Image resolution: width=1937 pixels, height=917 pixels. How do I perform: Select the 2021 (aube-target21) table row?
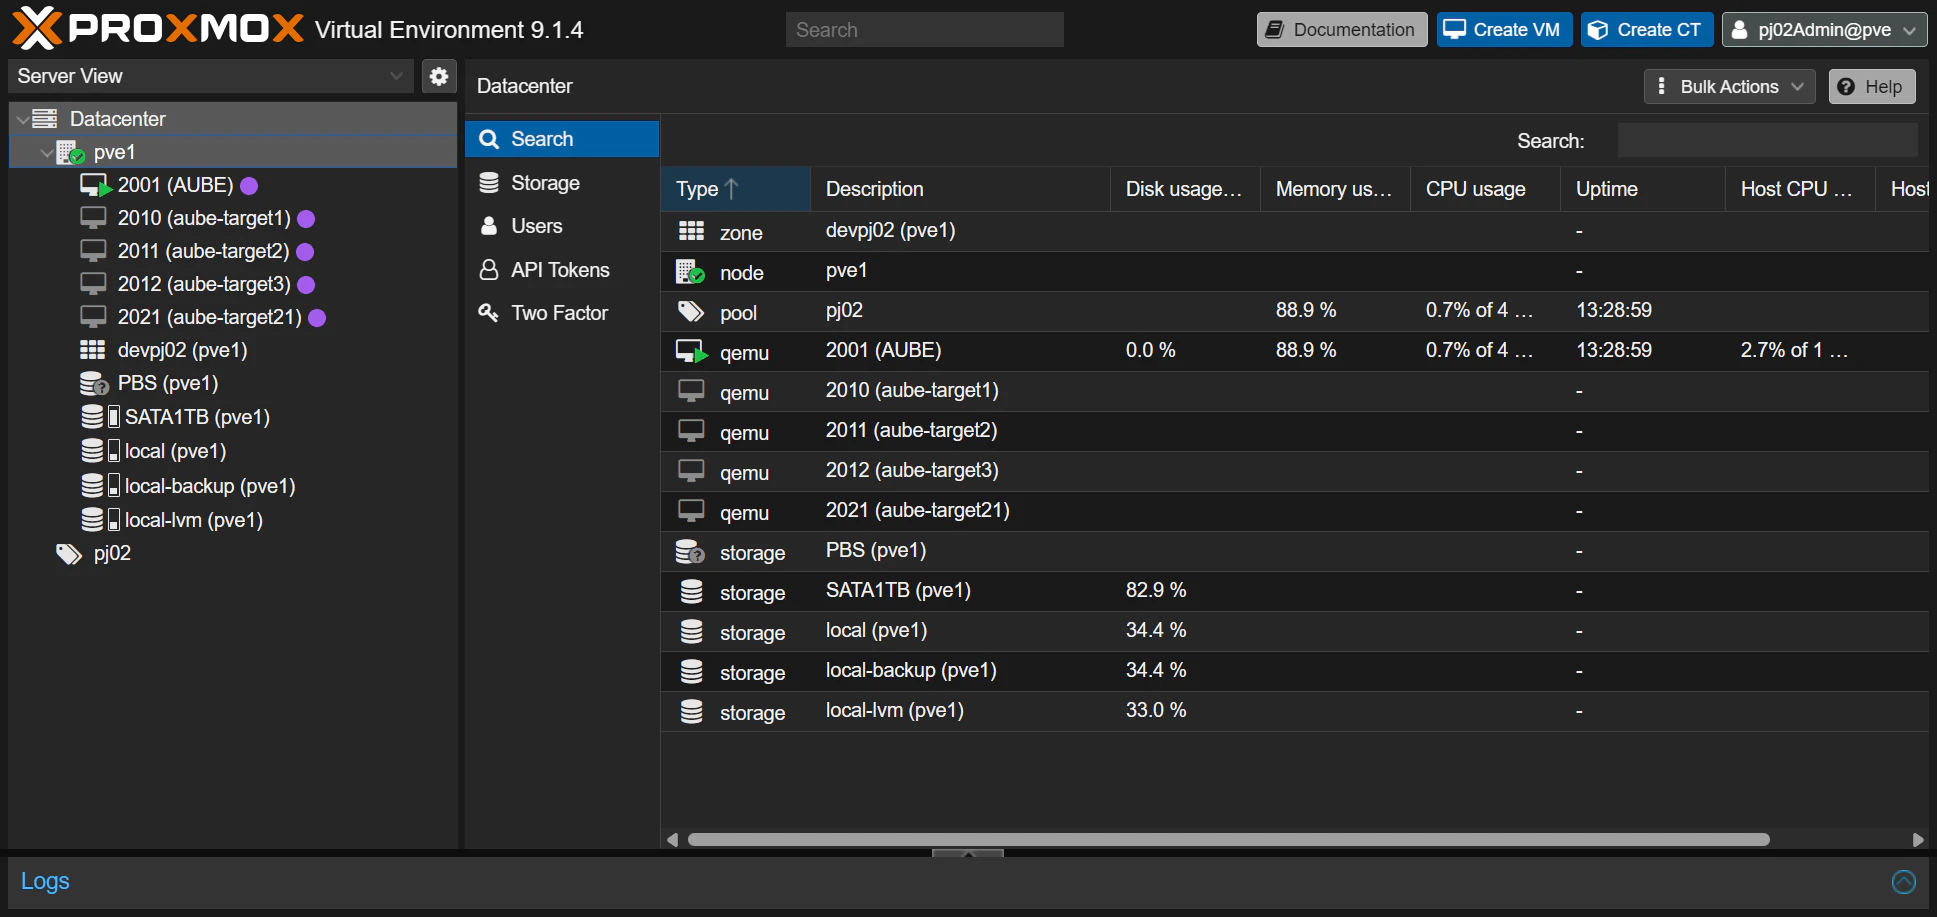coord(1294,511)
